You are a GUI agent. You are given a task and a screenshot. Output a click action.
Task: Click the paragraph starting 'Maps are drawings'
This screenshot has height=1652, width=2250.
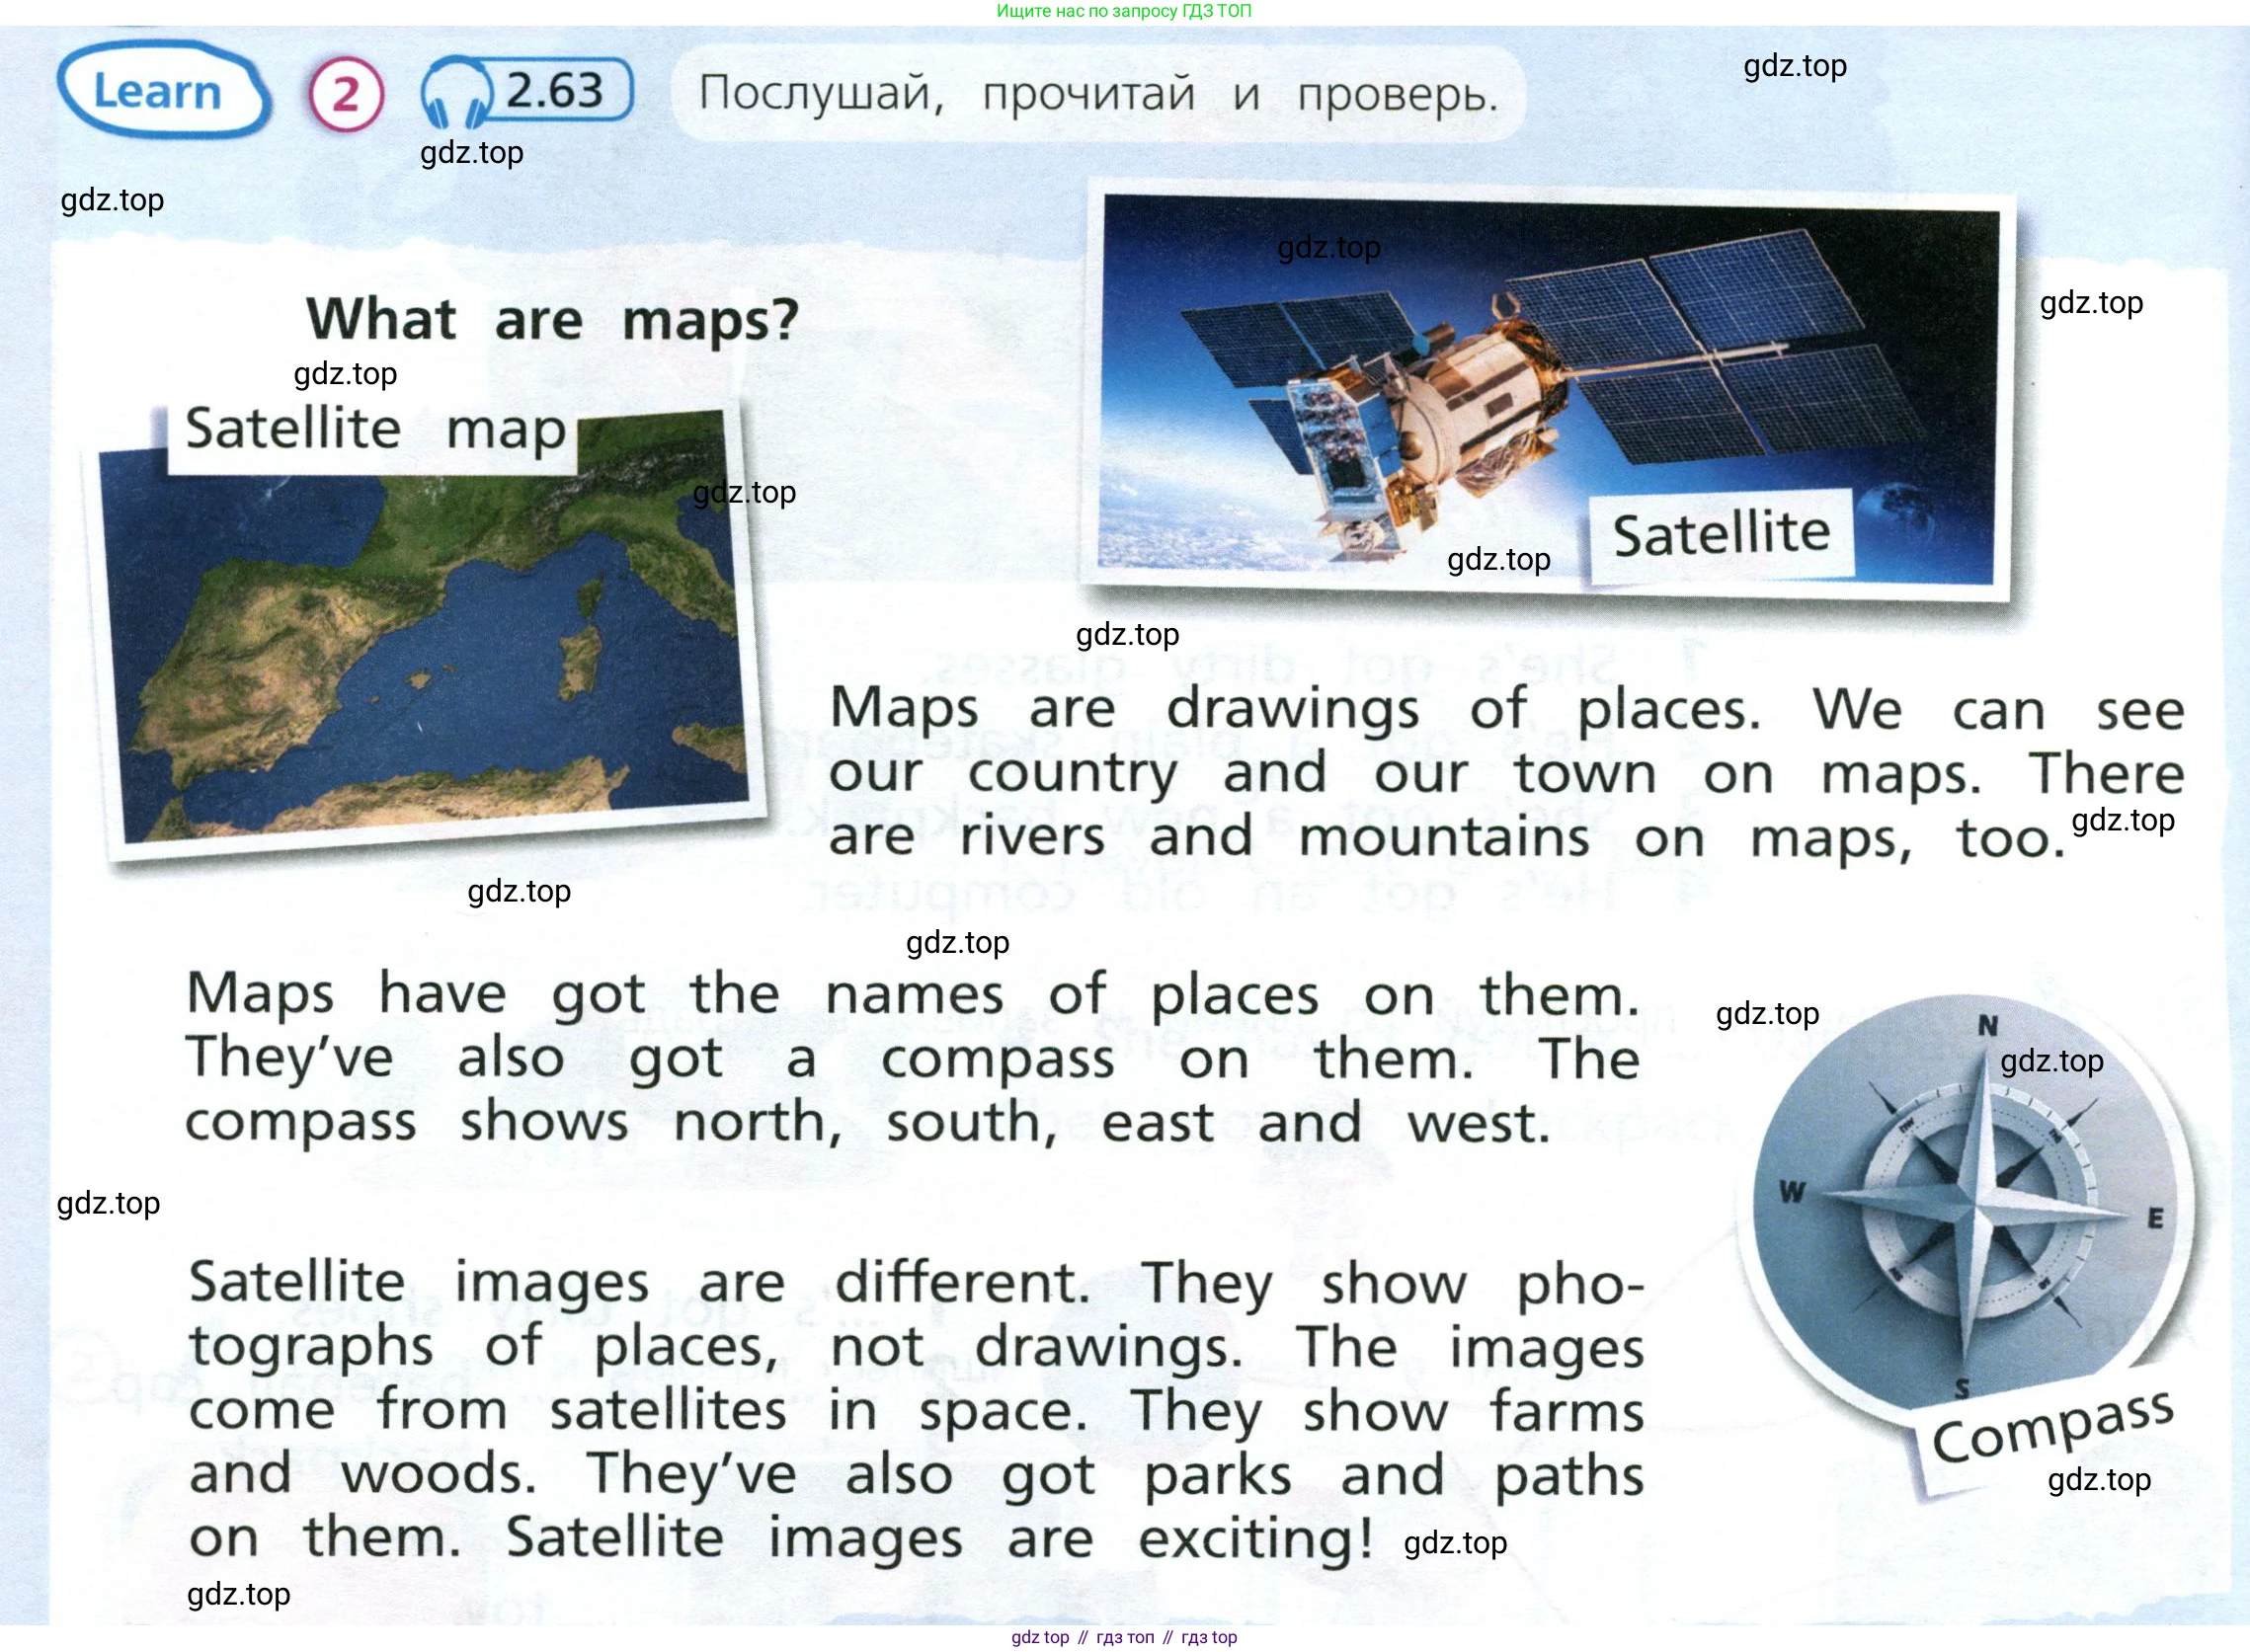(1505, 772)
